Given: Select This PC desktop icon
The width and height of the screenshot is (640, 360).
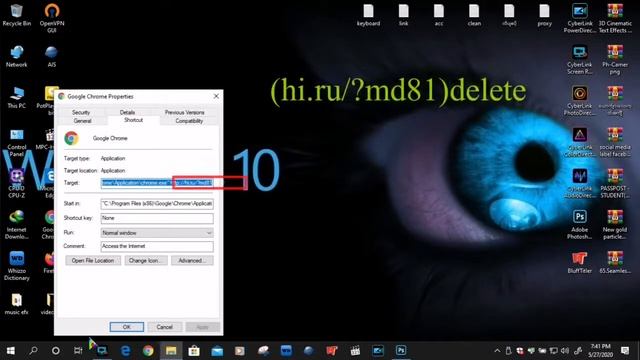Looking at the screenshot, I should [16, 97].
